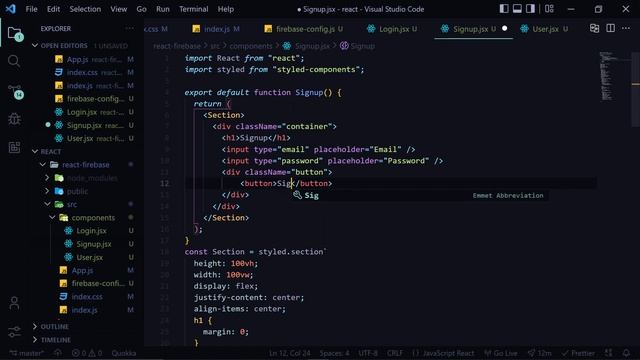
Task: Toggle primary side bar layout icon
Action: click(504, 9)
